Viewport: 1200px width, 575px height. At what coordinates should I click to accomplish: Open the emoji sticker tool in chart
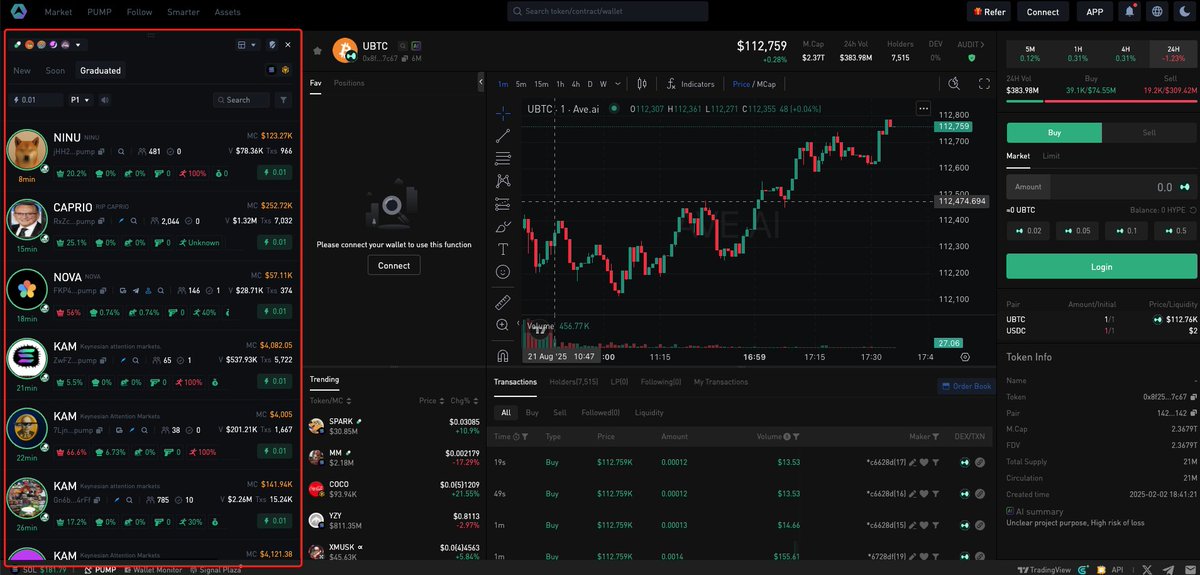coord(502,272)
